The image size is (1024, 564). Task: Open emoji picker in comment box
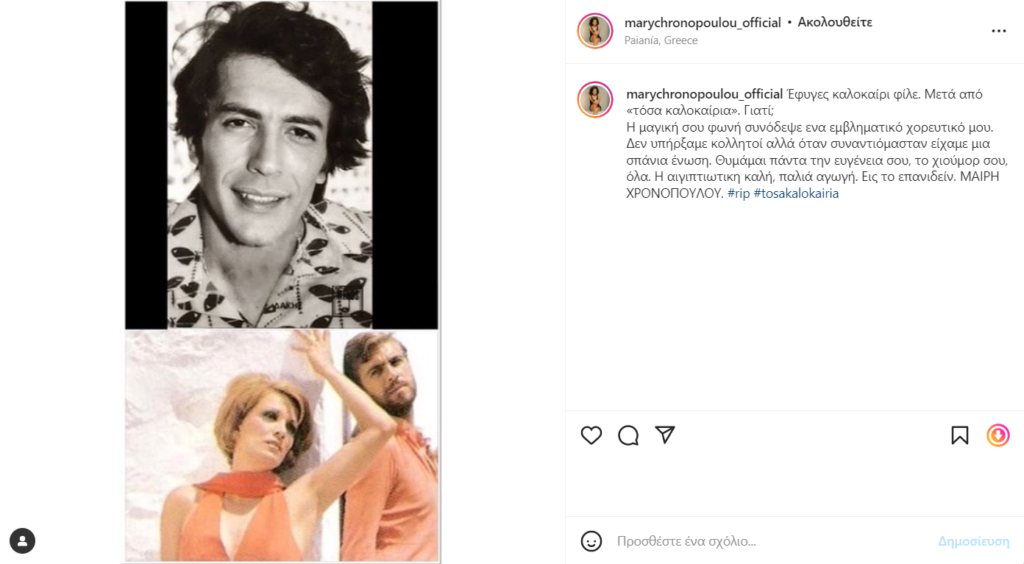click(x=591, y=541)
